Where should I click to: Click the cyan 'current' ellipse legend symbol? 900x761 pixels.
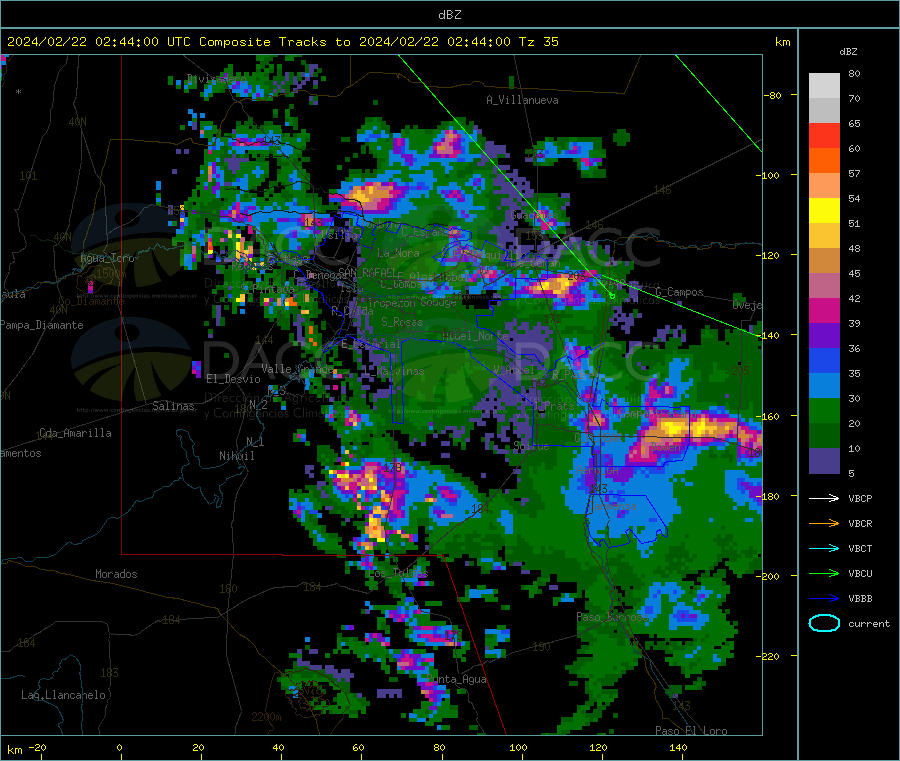824,623
